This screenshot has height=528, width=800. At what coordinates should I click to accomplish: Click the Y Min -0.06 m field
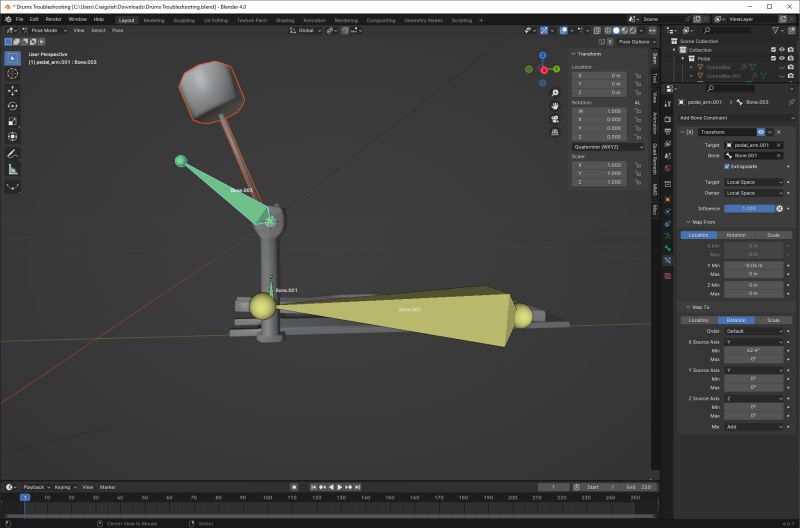coord(754,266)
